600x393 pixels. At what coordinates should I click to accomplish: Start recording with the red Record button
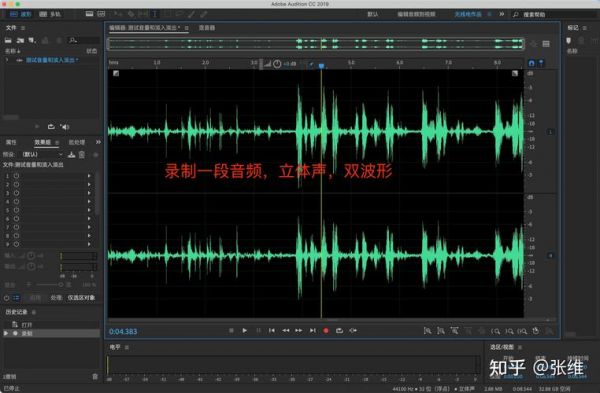tap(326, 331)
